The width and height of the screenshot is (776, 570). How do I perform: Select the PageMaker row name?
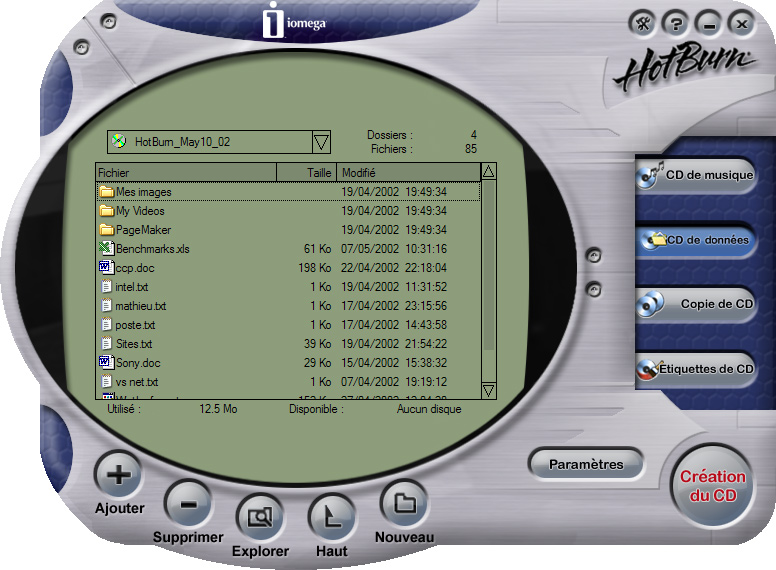143,230
